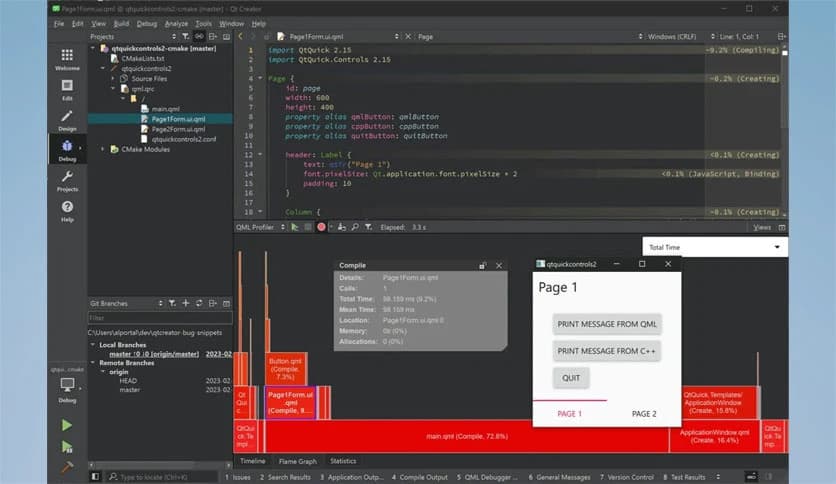This screenshot has height=484, width=836.
Task: Filter the Projects tree
Action: (x=186, y=36)
